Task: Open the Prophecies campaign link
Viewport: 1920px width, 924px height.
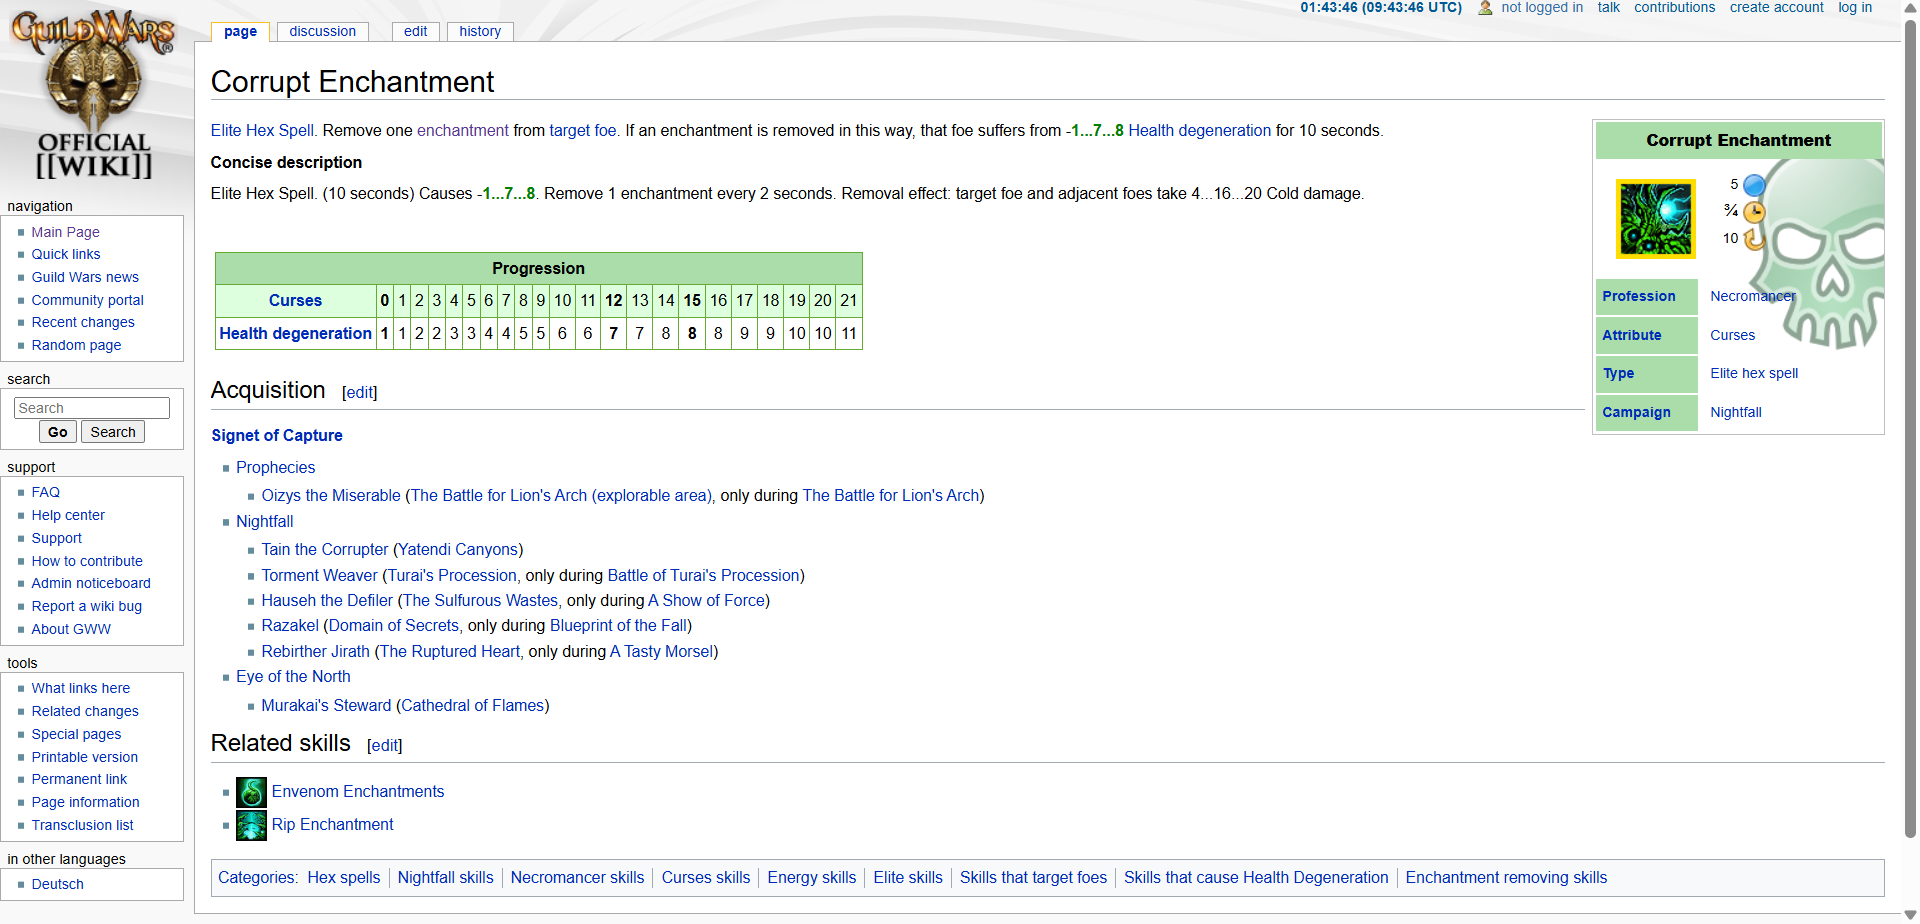Action: coord(275,467)
